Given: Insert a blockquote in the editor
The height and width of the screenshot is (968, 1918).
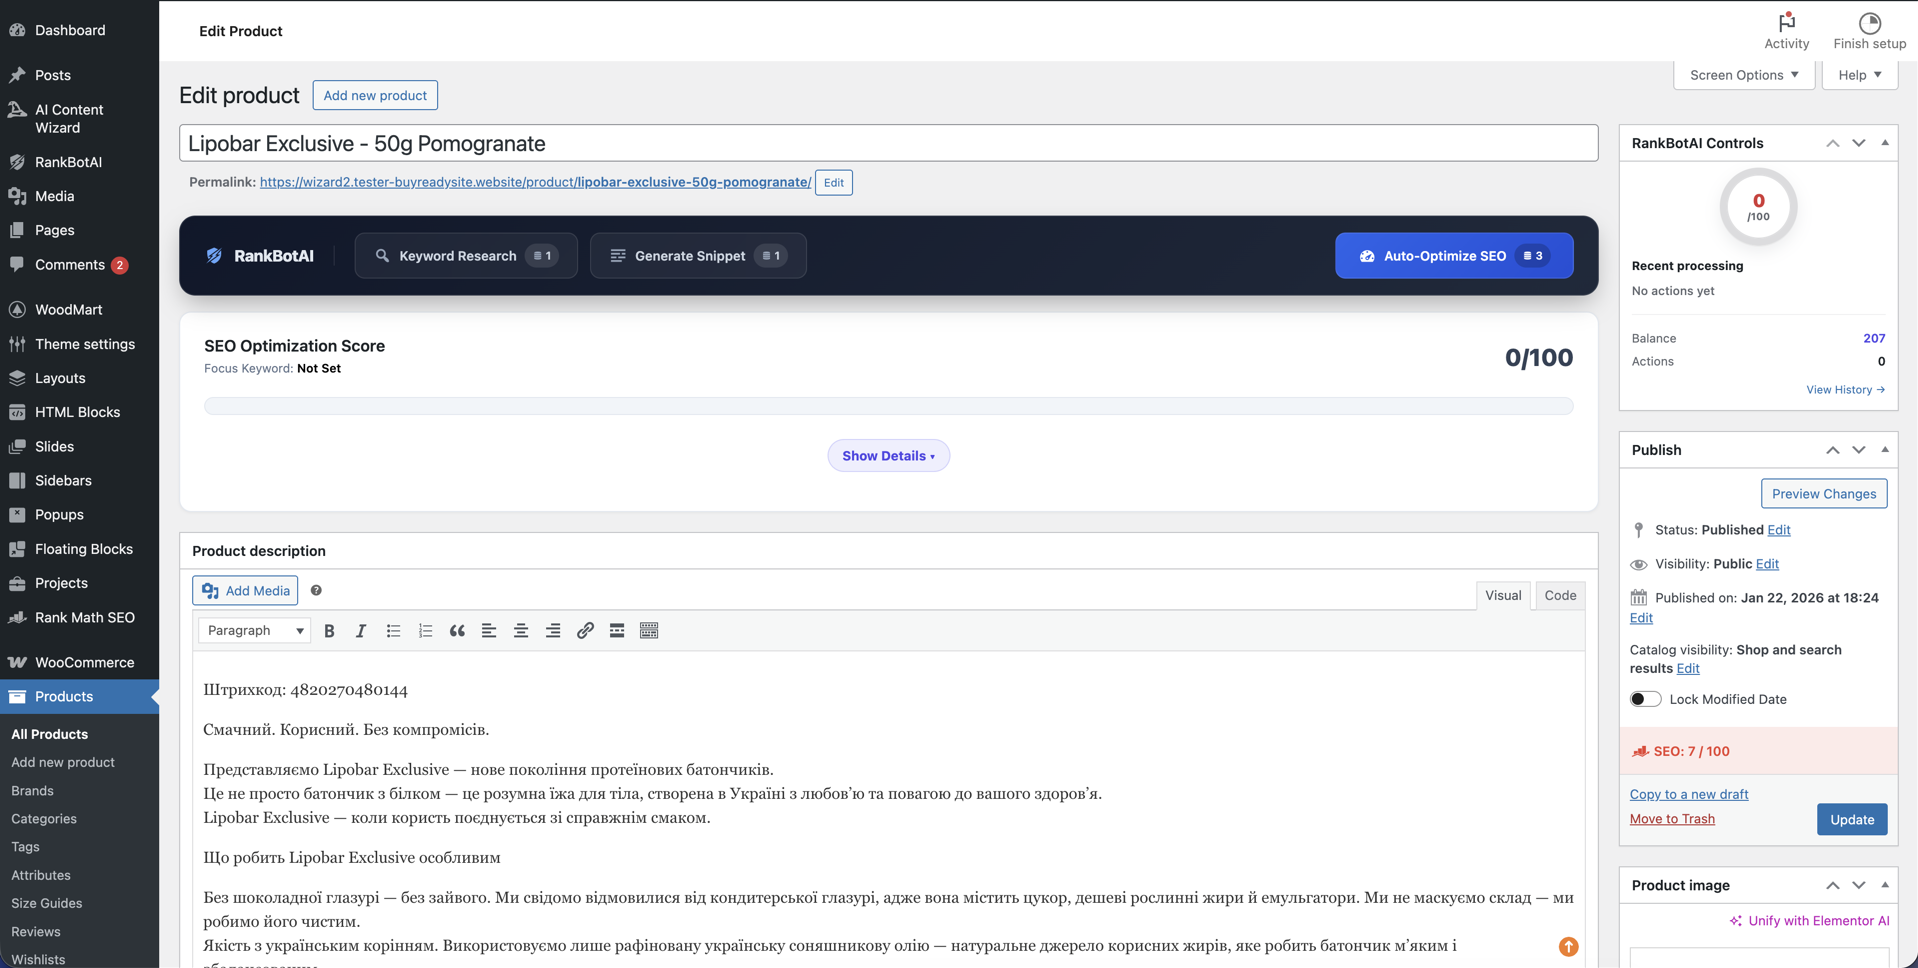Looking at the screenshot, I should (457, 630).
